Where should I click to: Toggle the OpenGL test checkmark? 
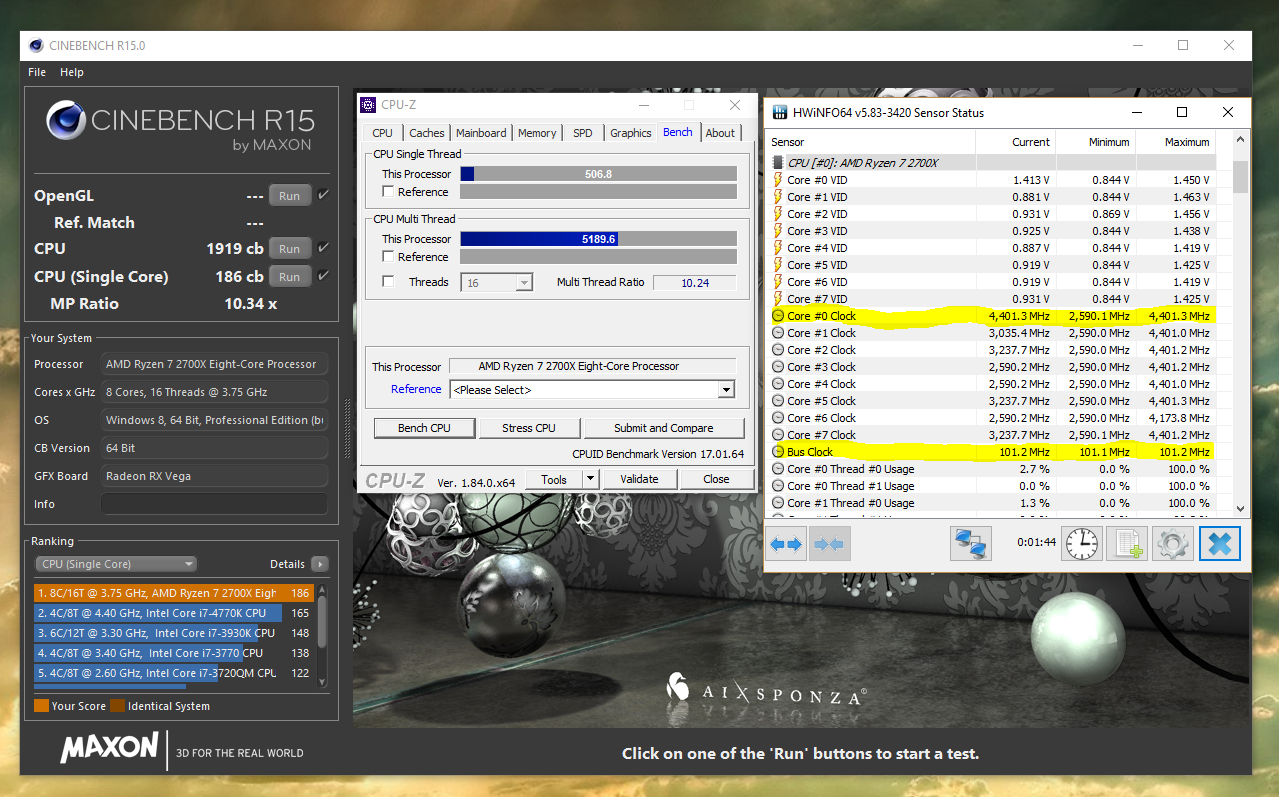pos(323,195)
